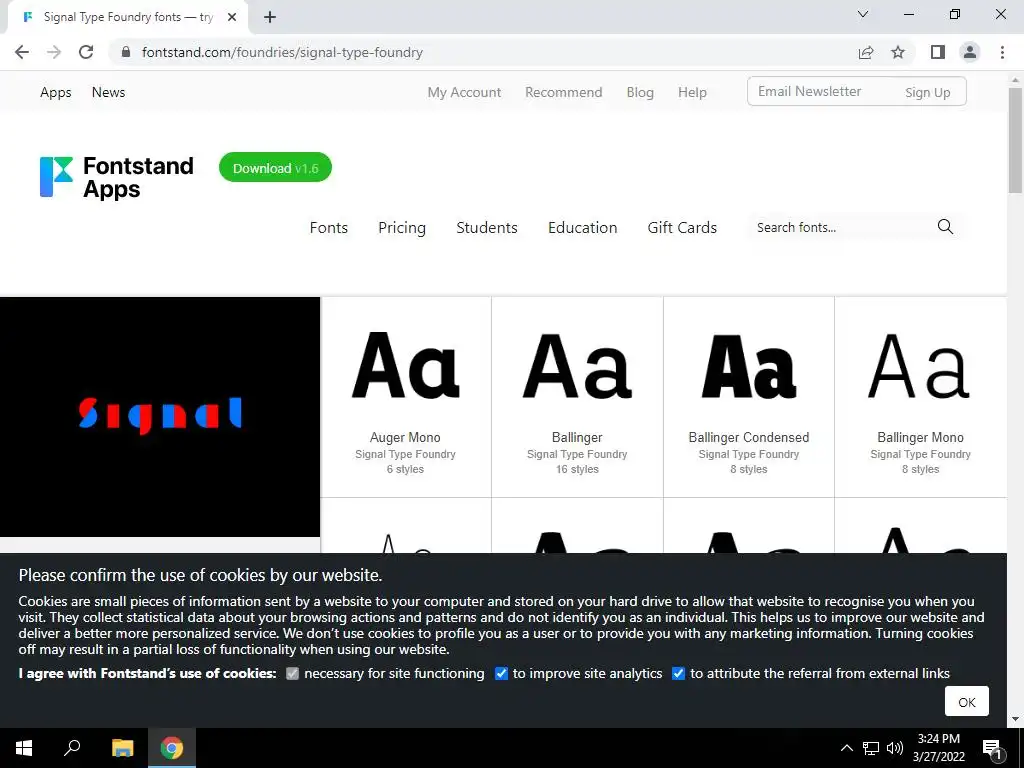Viewport: 1024px width, 768px height.
Task: Click the search magnifier icon
Action: tap(945, 227)
